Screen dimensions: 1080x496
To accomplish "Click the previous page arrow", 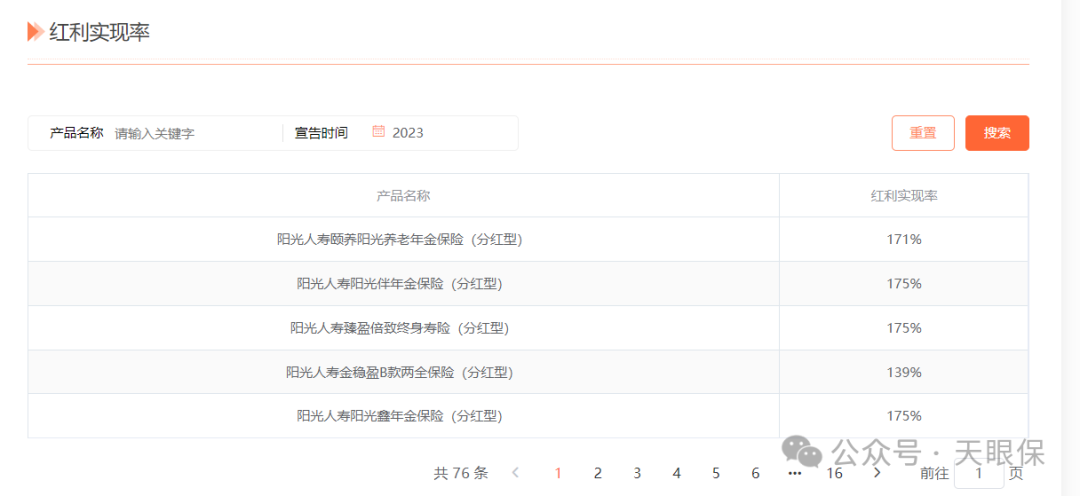I will pos(516,473).
